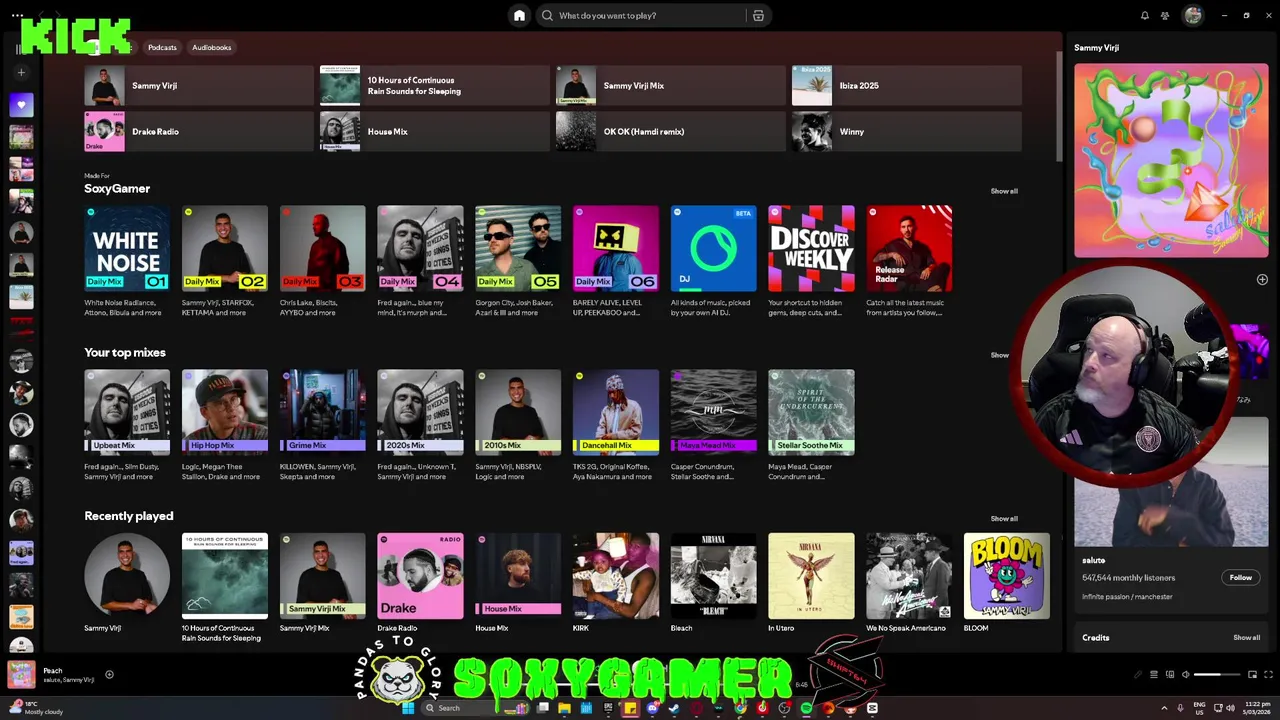Add Peach to Liked Songs from player bar
Image resolution: width=1280 pixels, height=720 pixels.
(x=109, y=674)
